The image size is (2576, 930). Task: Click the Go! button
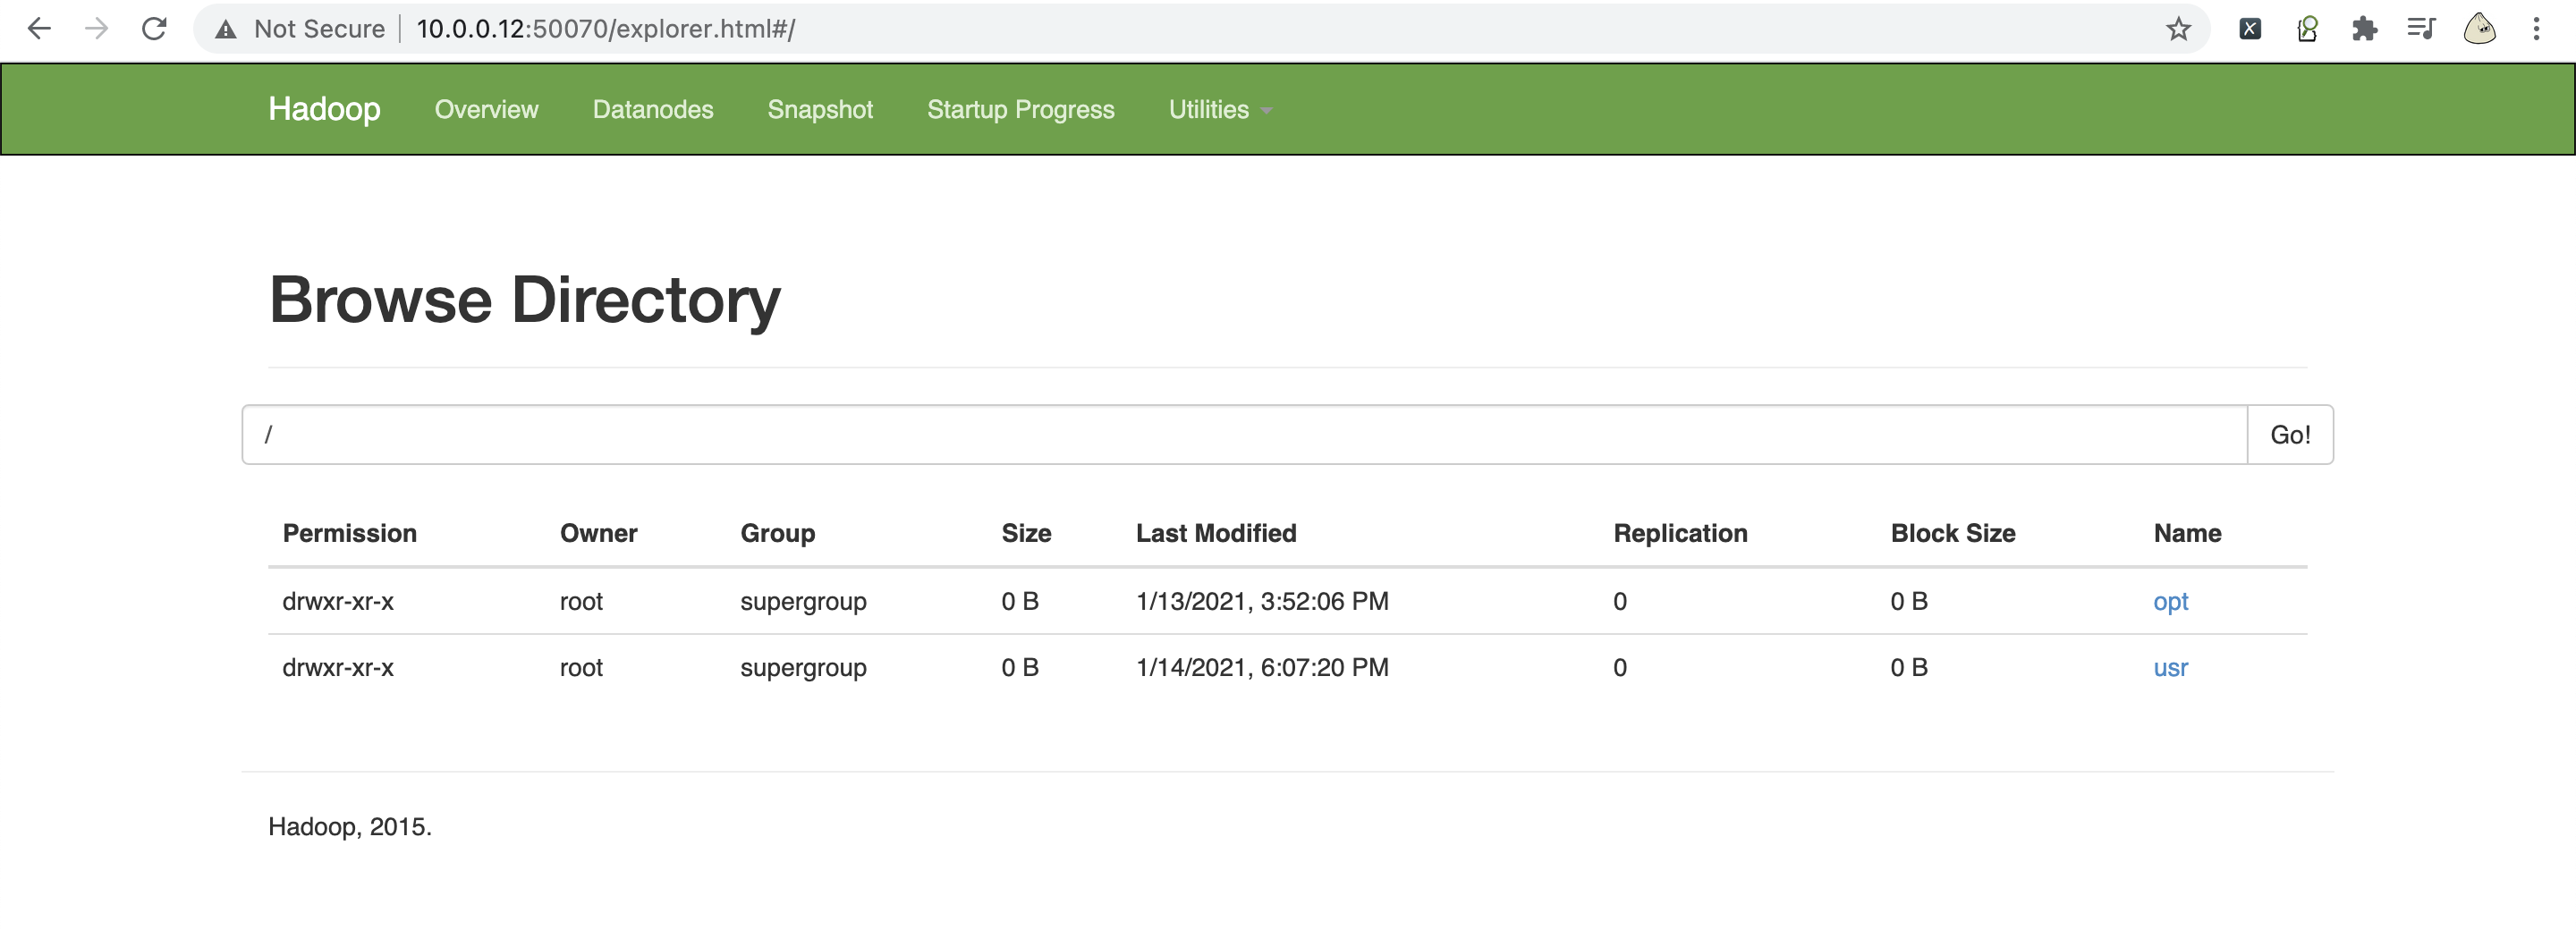[x=2290, y=434]
